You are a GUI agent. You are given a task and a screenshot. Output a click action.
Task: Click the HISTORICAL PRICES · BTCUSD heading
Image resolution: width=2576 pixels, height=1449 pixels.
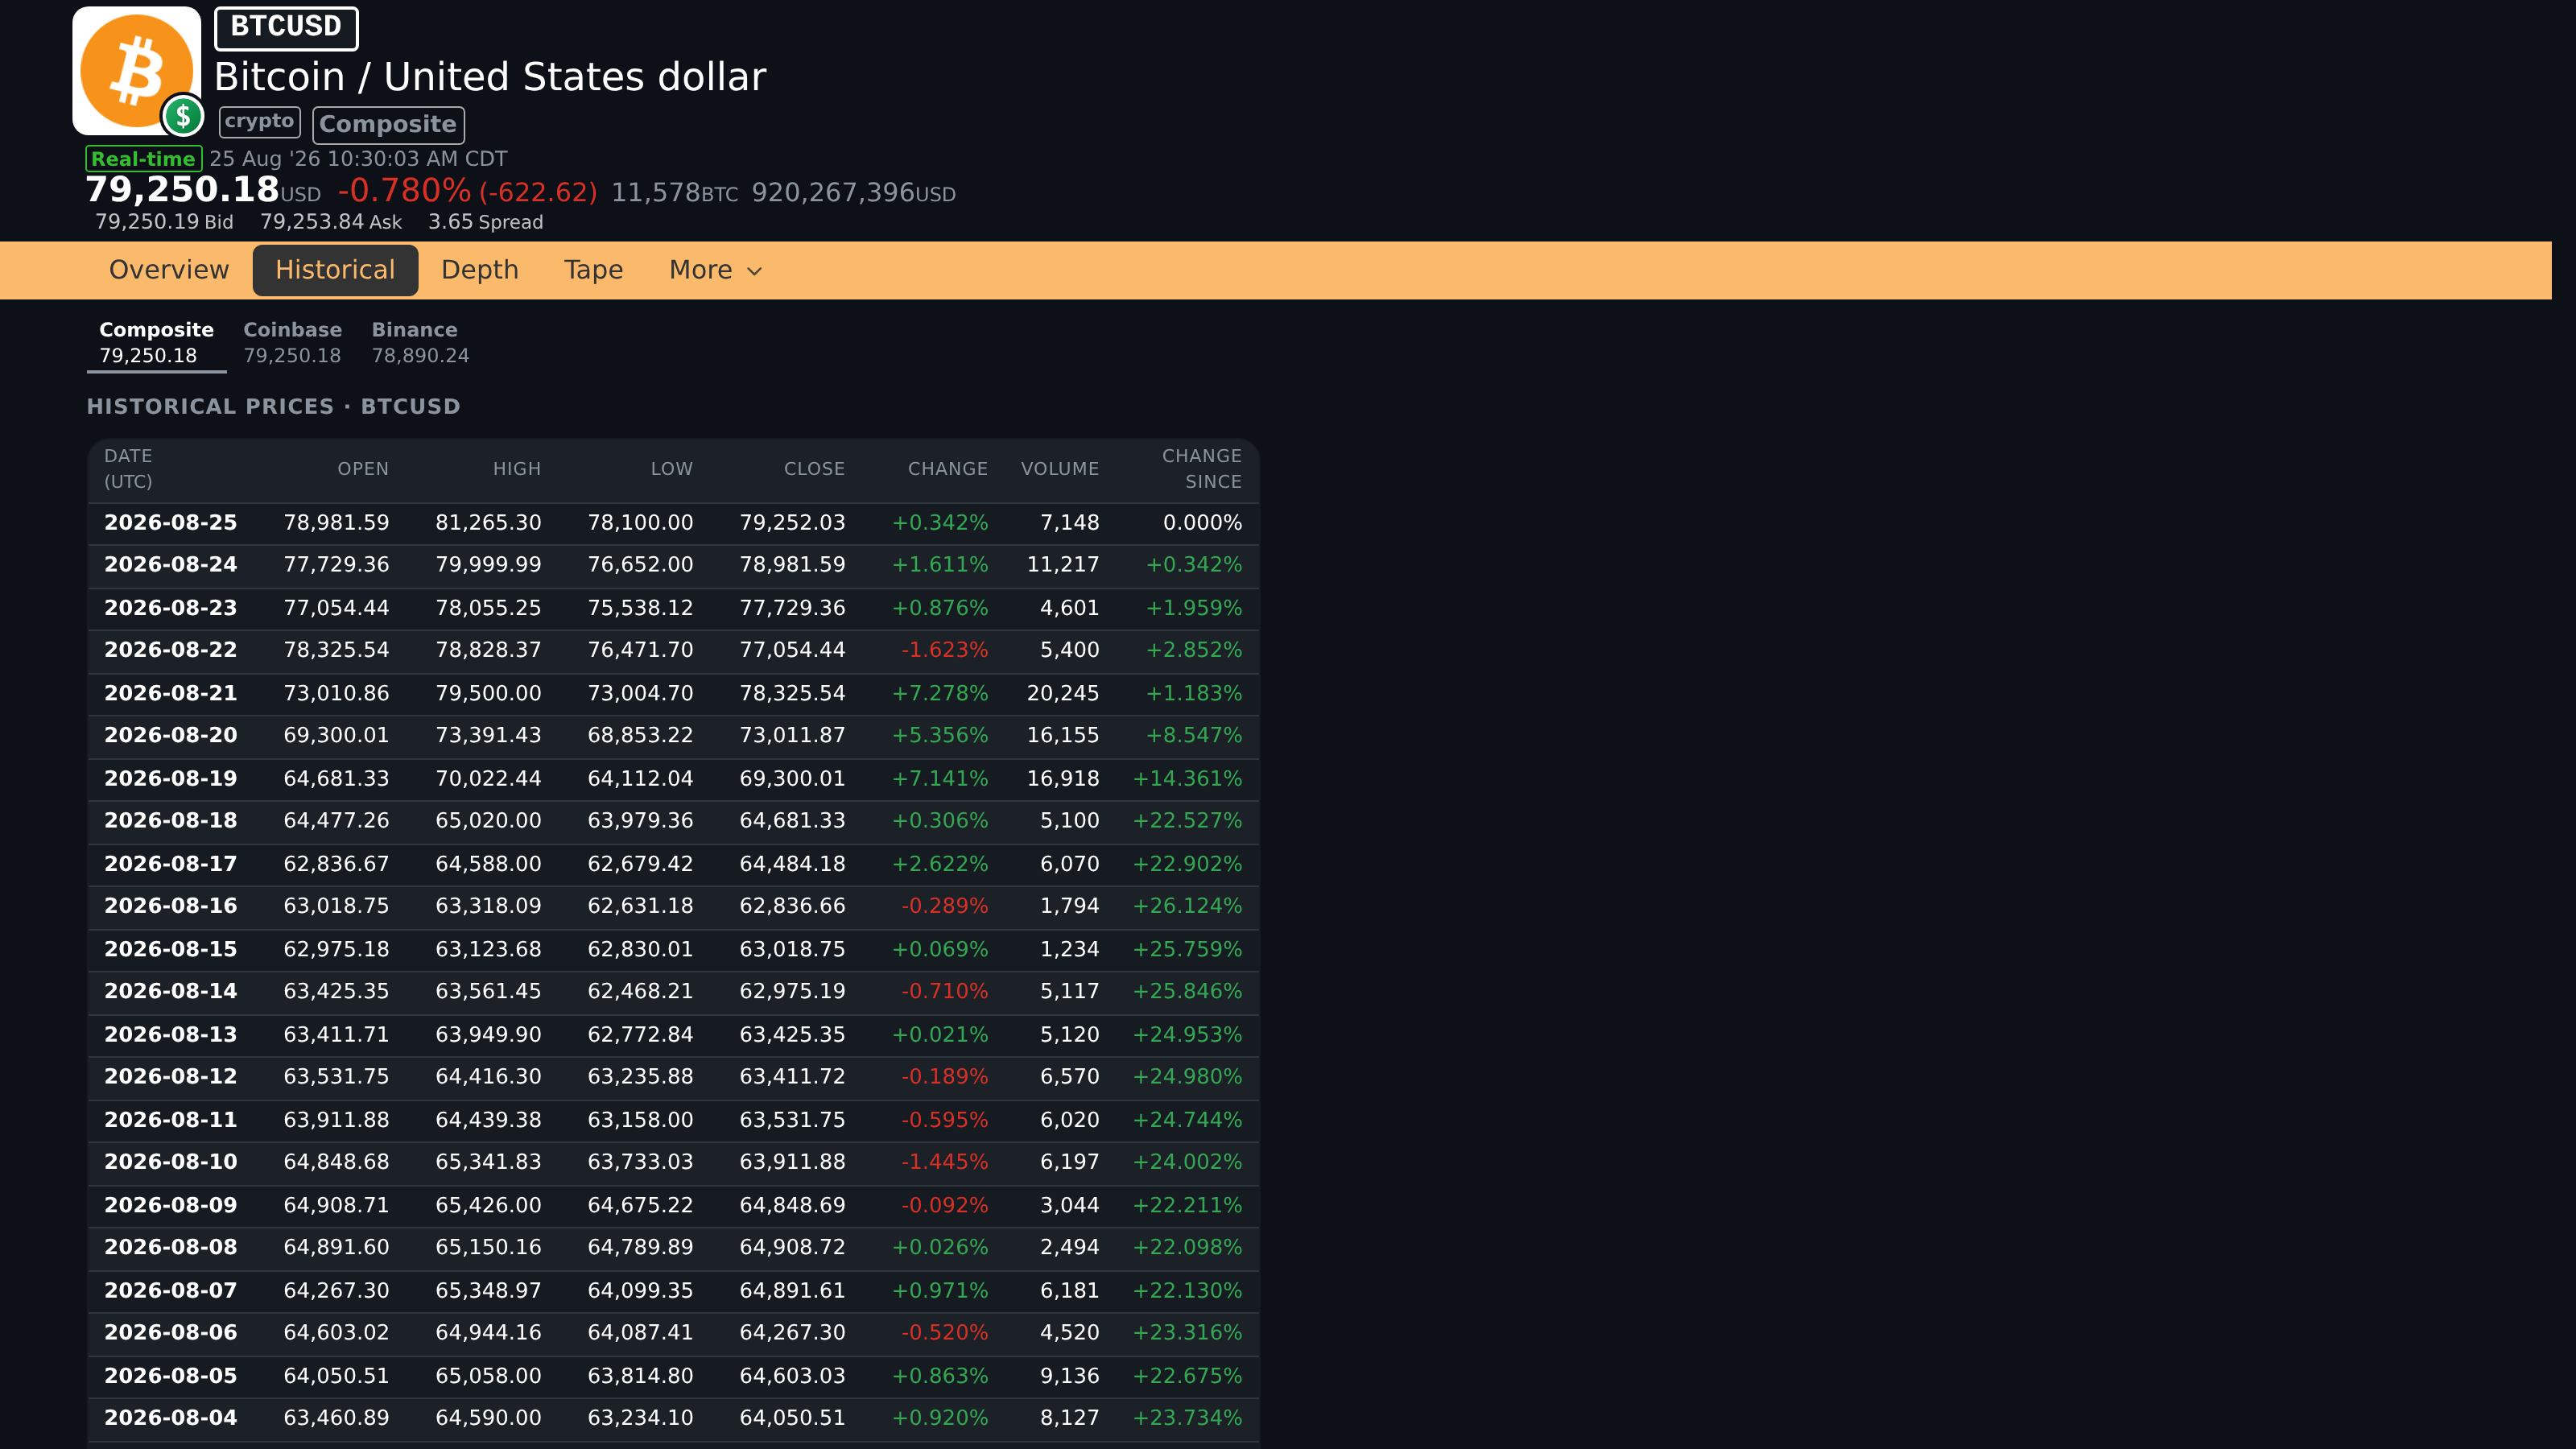(x=273, y=407)
